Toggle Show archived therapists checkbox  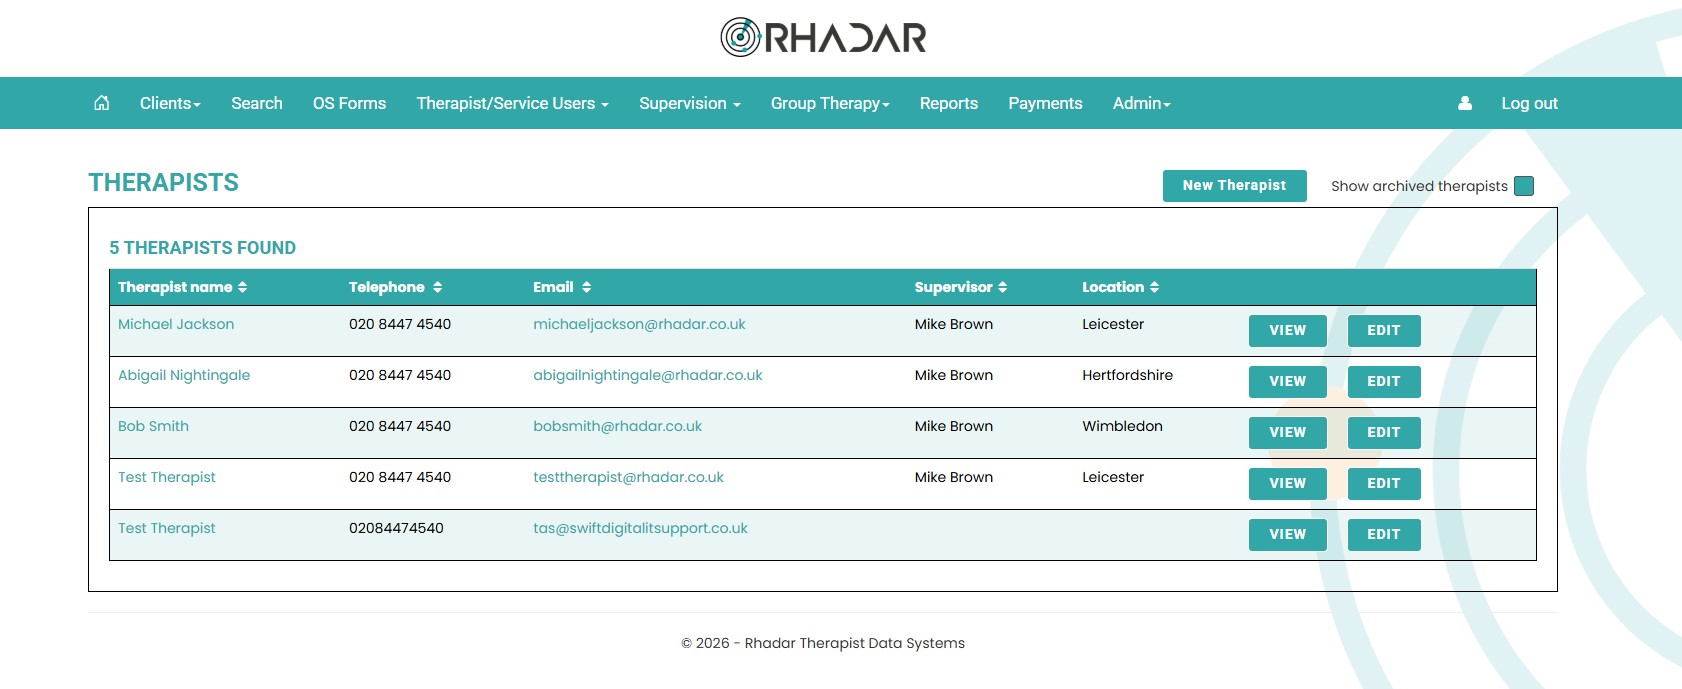pos(1524,186)
